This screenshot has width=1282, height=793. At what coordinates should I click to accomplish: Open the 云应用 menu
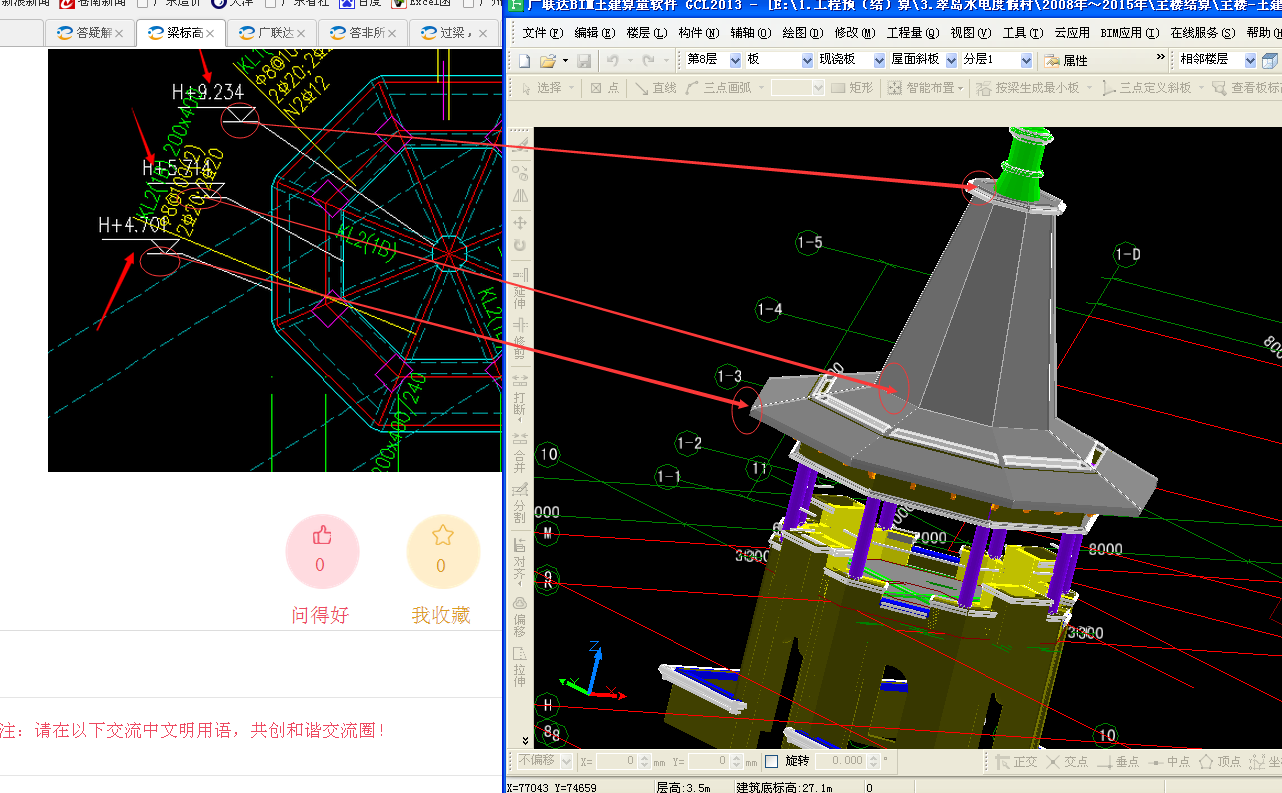(x=1072, y=33)
